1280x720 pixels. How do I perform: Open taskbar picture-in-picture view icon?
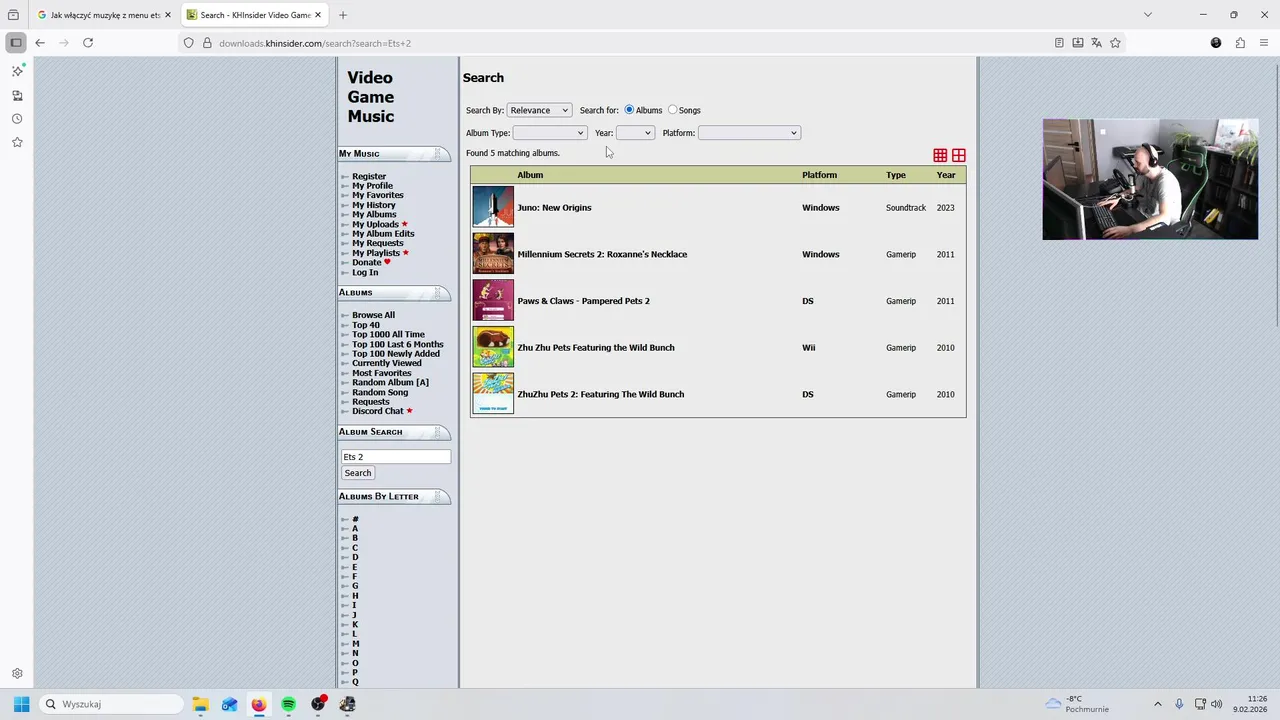pos(1200,704)
